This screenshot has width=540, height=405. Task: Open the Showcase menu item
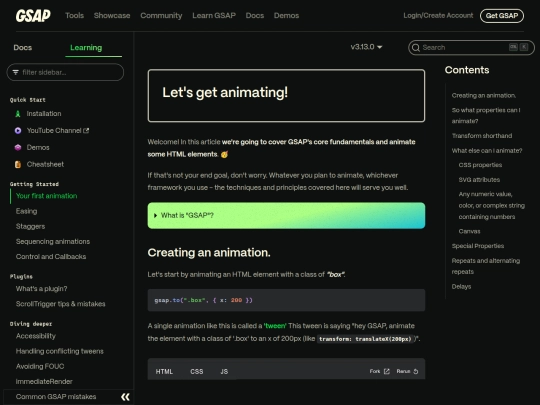tap(112, 15)
